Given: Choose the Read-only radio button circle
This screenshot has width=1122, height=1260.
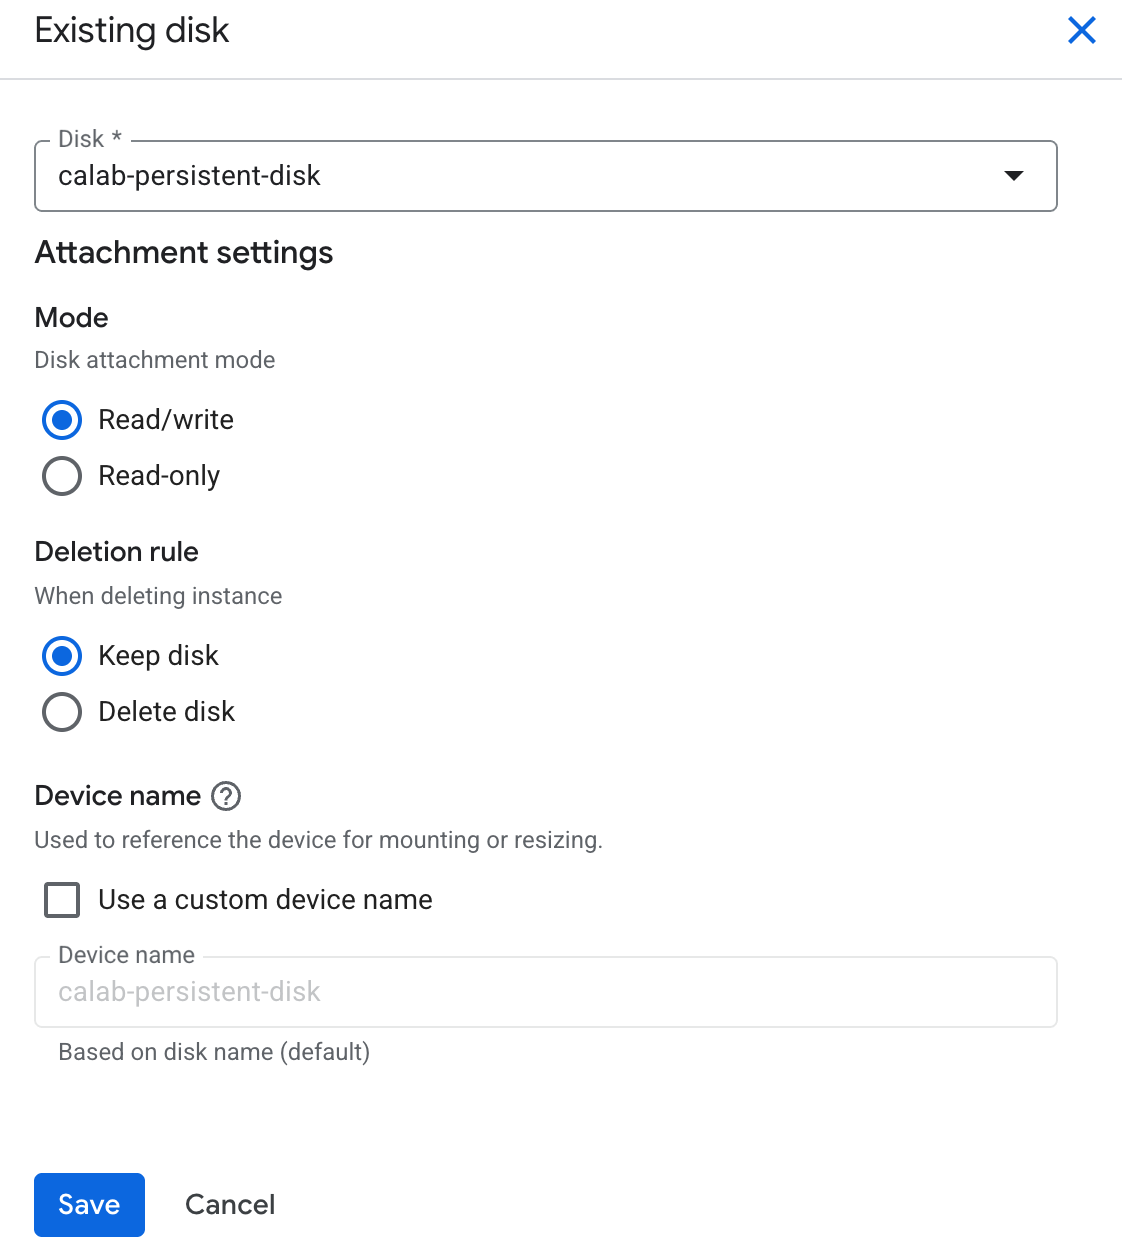Looking at the screenshot, I should [x=62, y=476].
